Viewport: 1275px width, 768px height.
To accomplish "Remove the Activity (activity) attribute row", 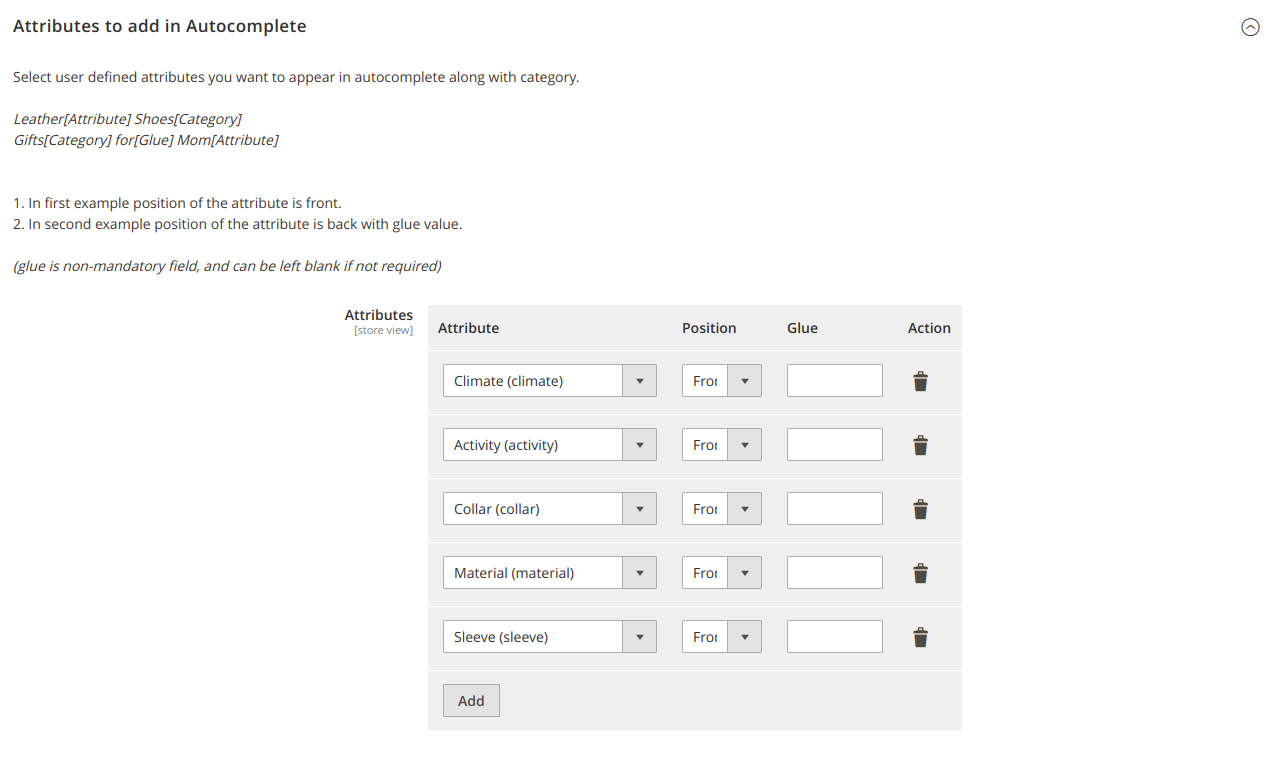I will pyautogui.click(x=919, y=444).
